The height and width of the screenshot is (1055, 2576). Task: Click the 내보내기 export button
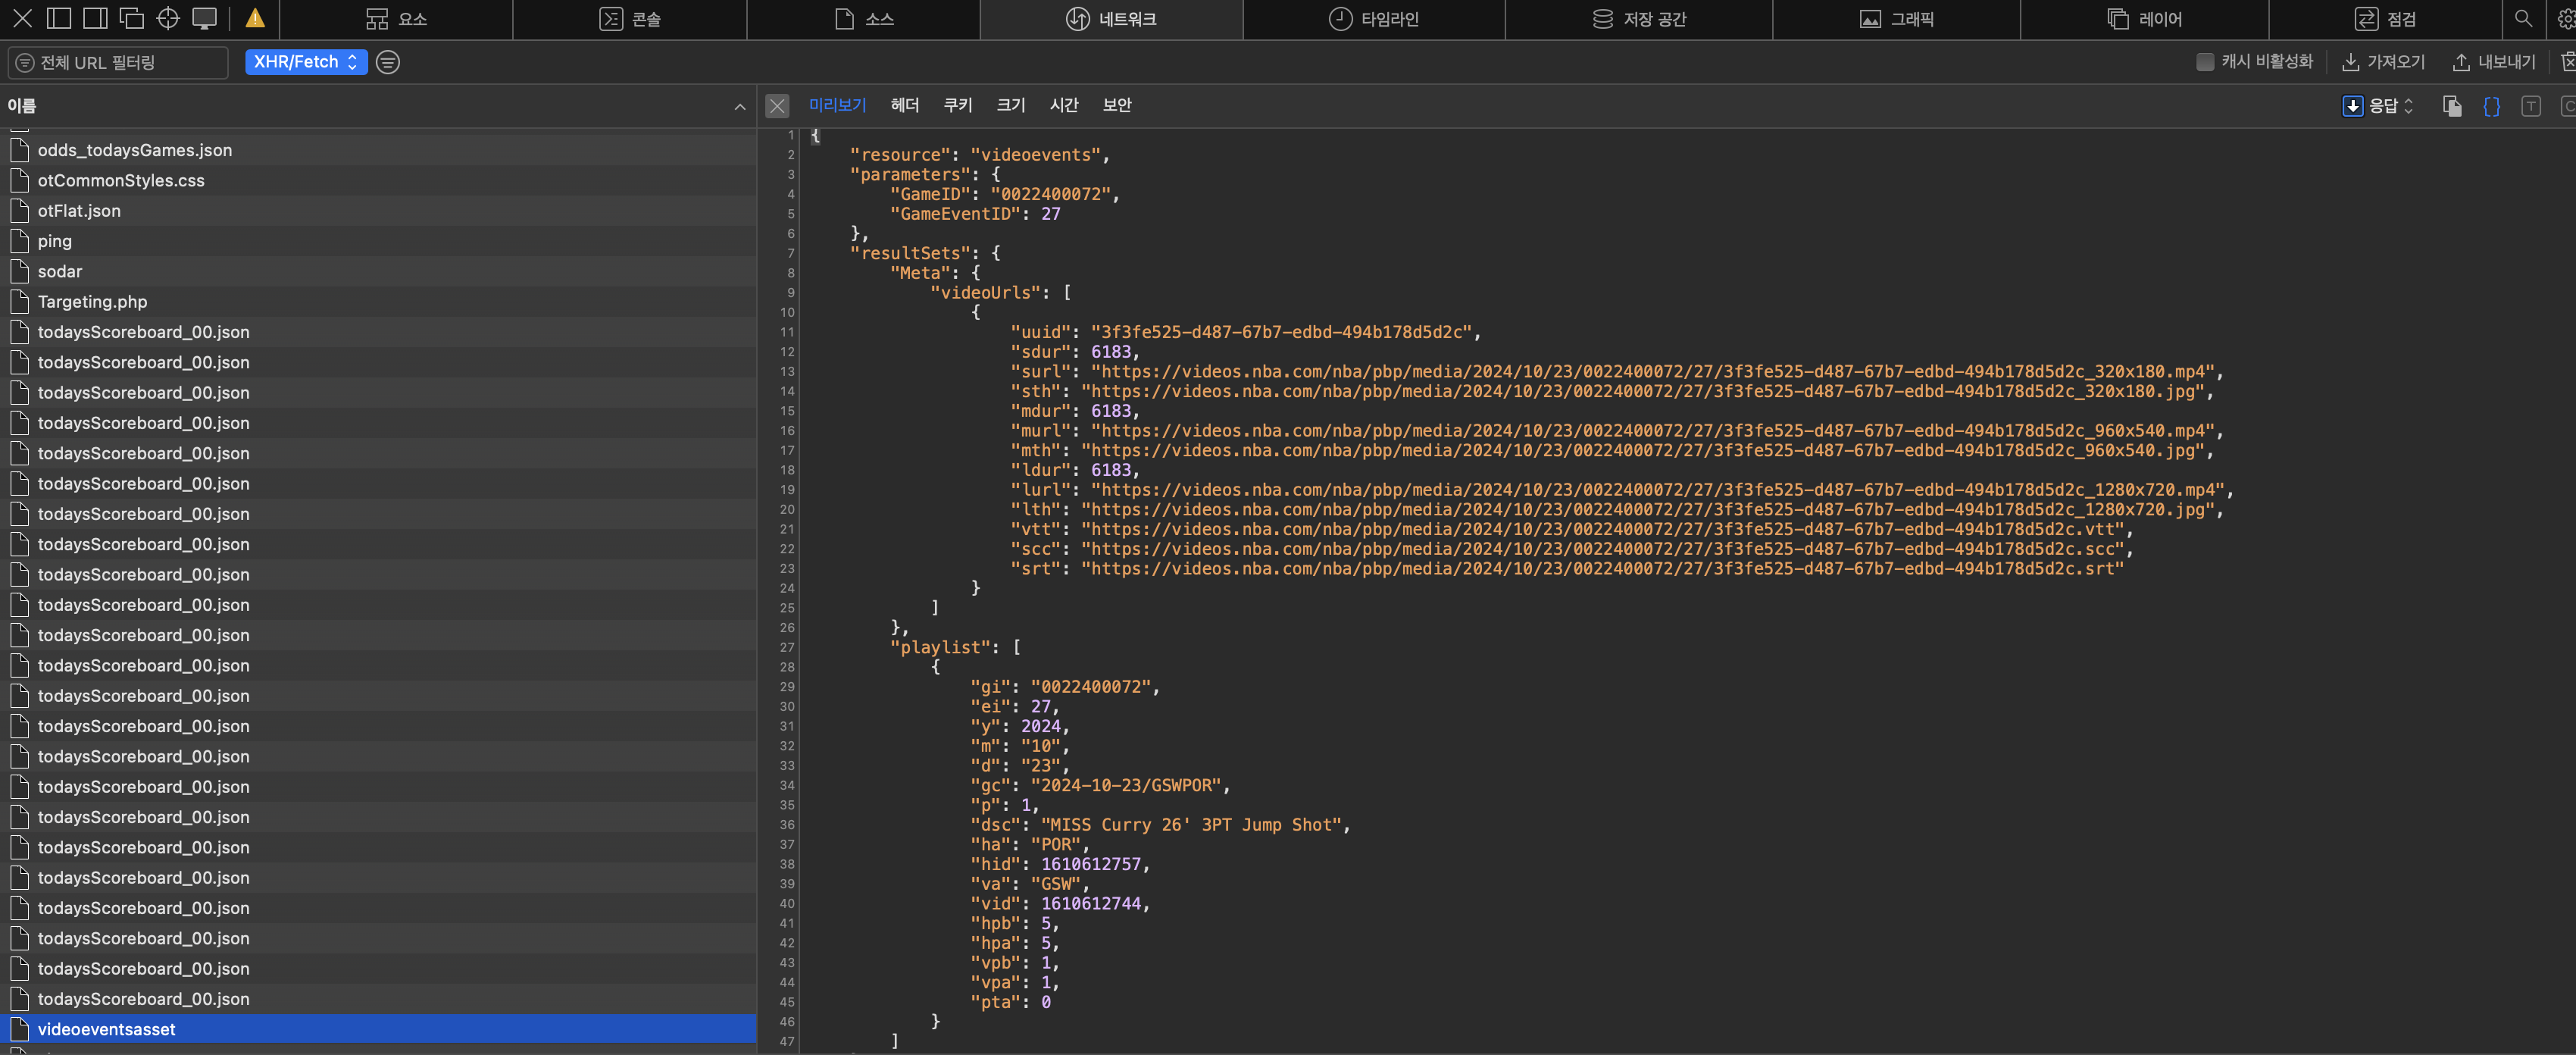coord(2494,62)
